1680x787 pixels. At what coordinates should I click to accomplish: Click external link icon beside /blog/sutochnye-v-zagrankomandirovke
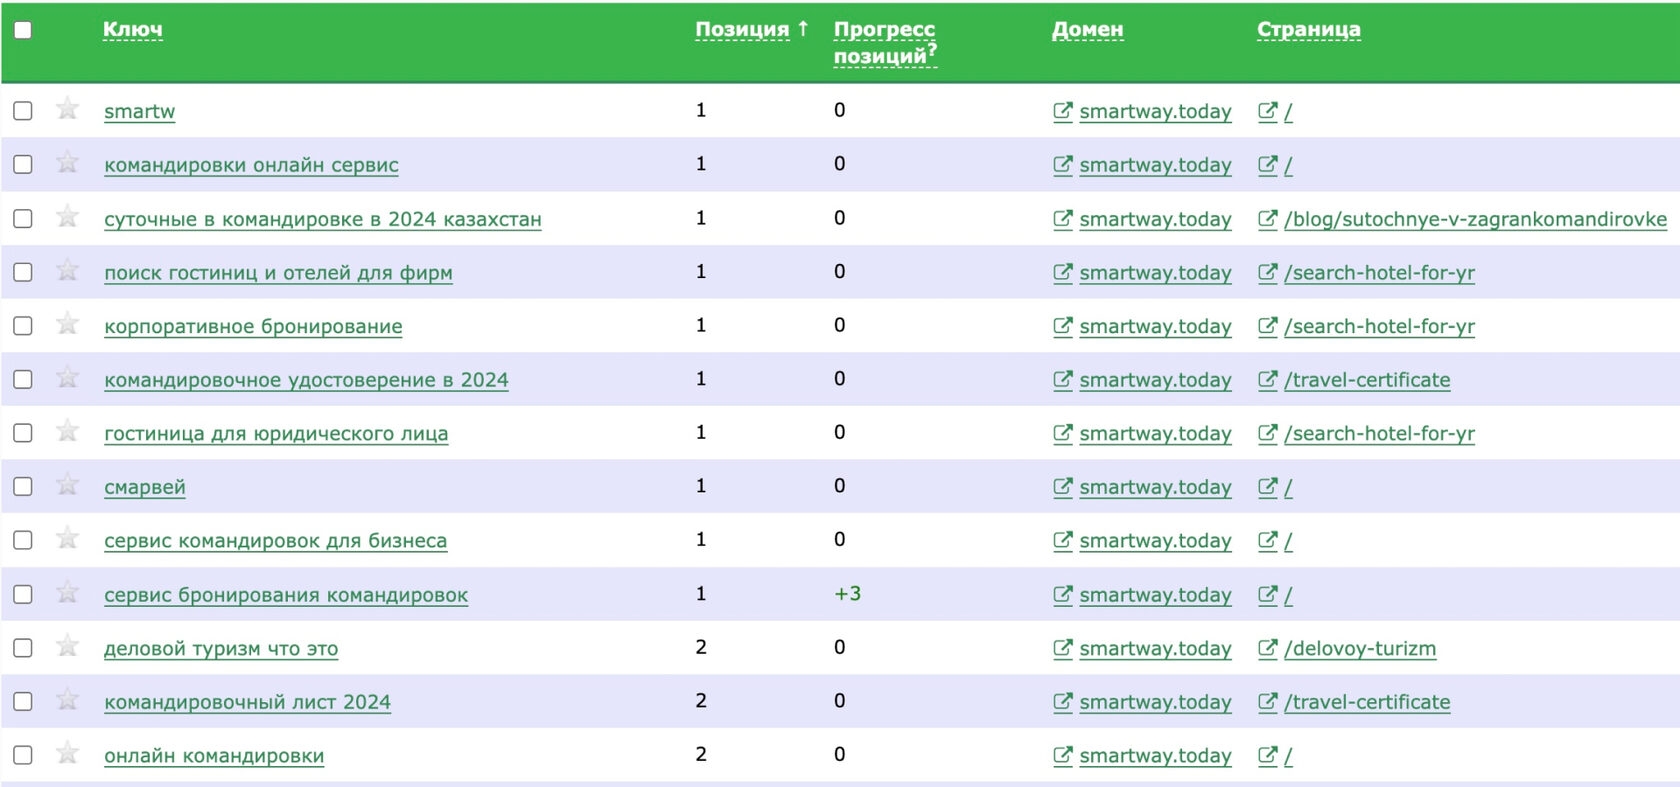[1267, 219]
